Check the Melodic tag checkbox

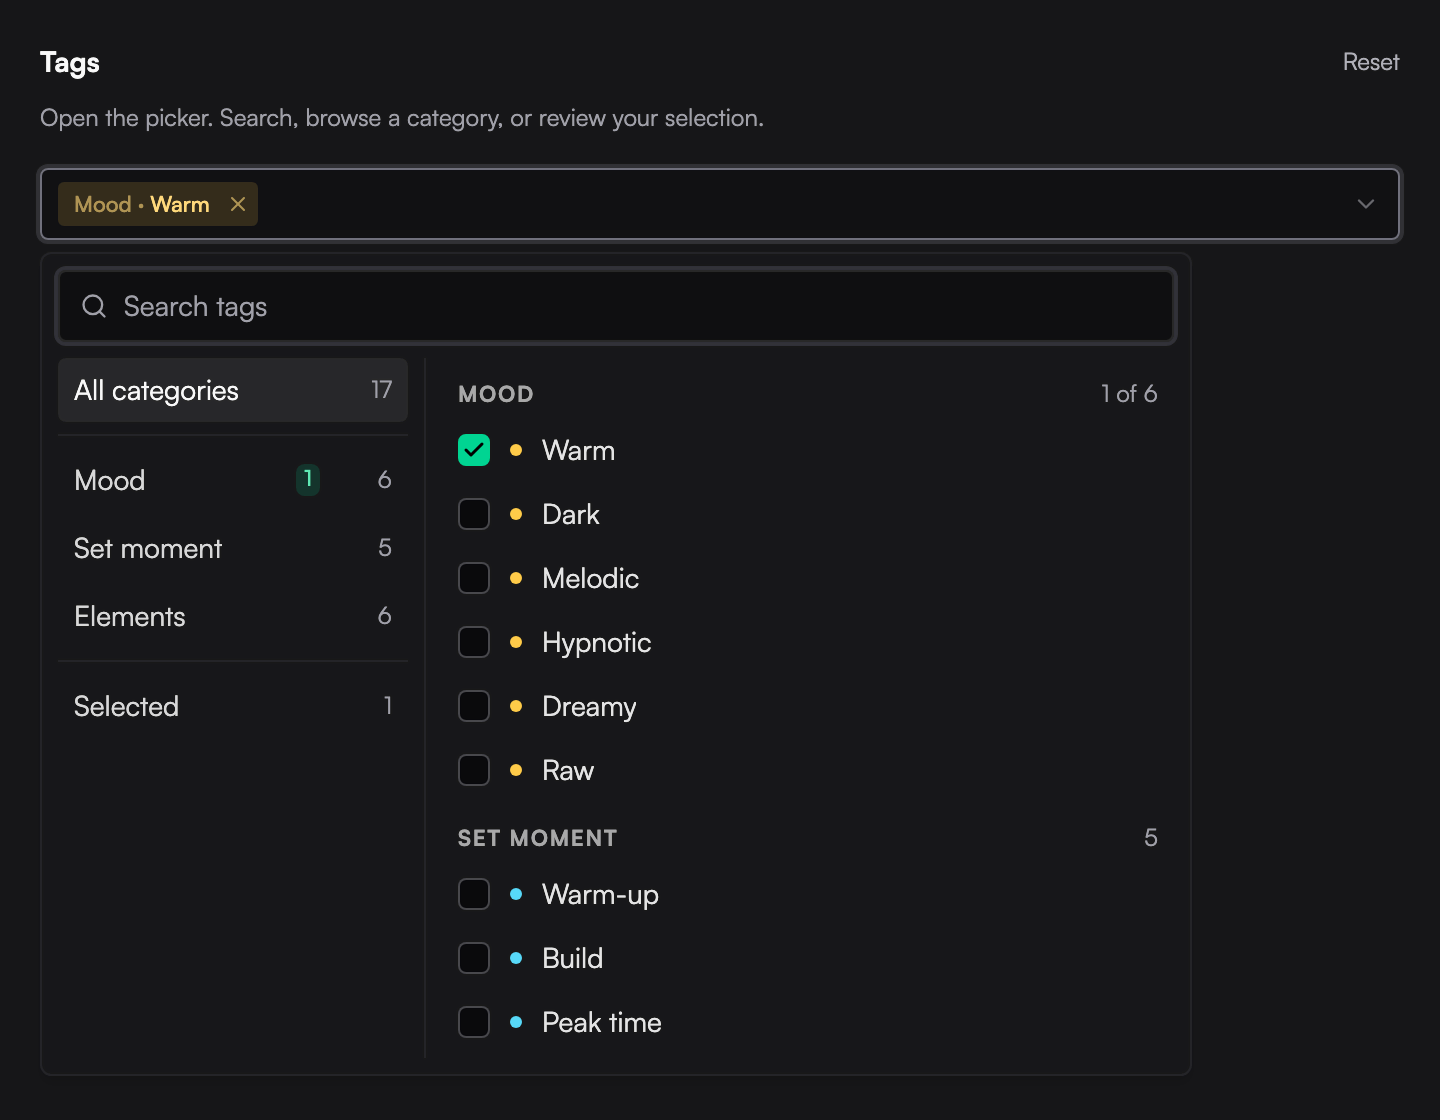[474, 578]
